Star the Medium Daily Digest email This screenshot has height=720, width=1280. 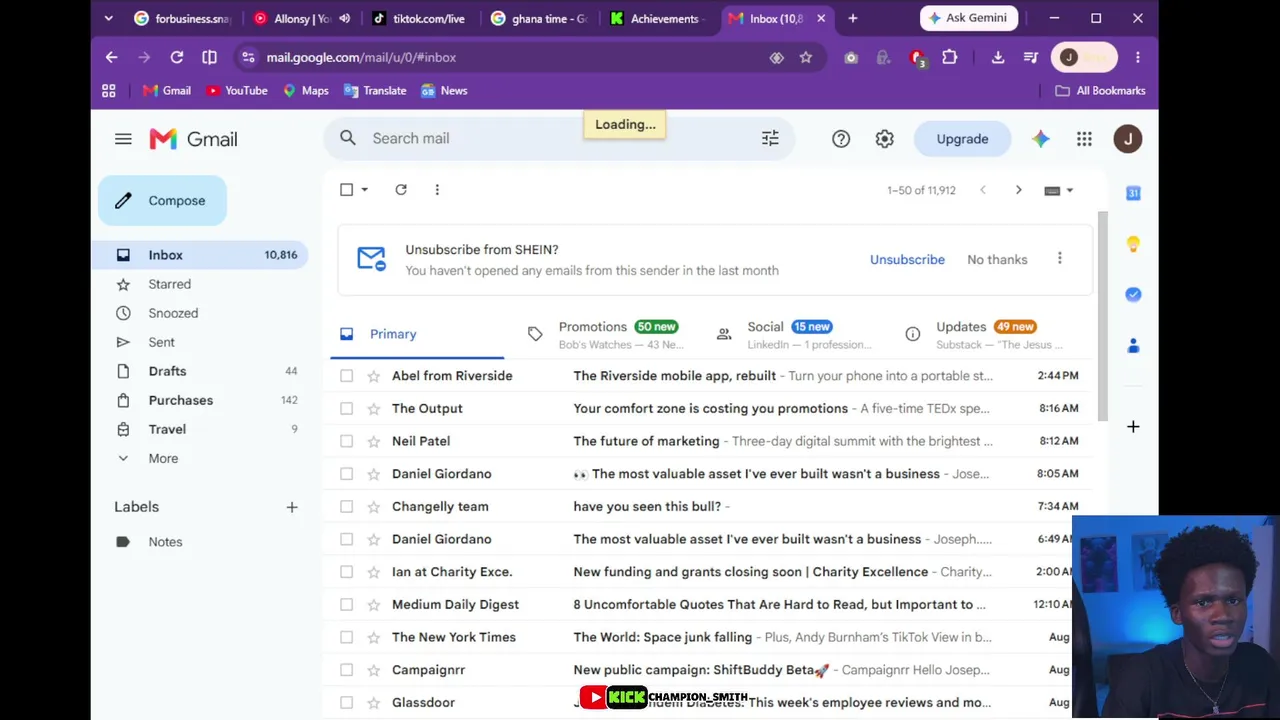click(x=373, y=604)
